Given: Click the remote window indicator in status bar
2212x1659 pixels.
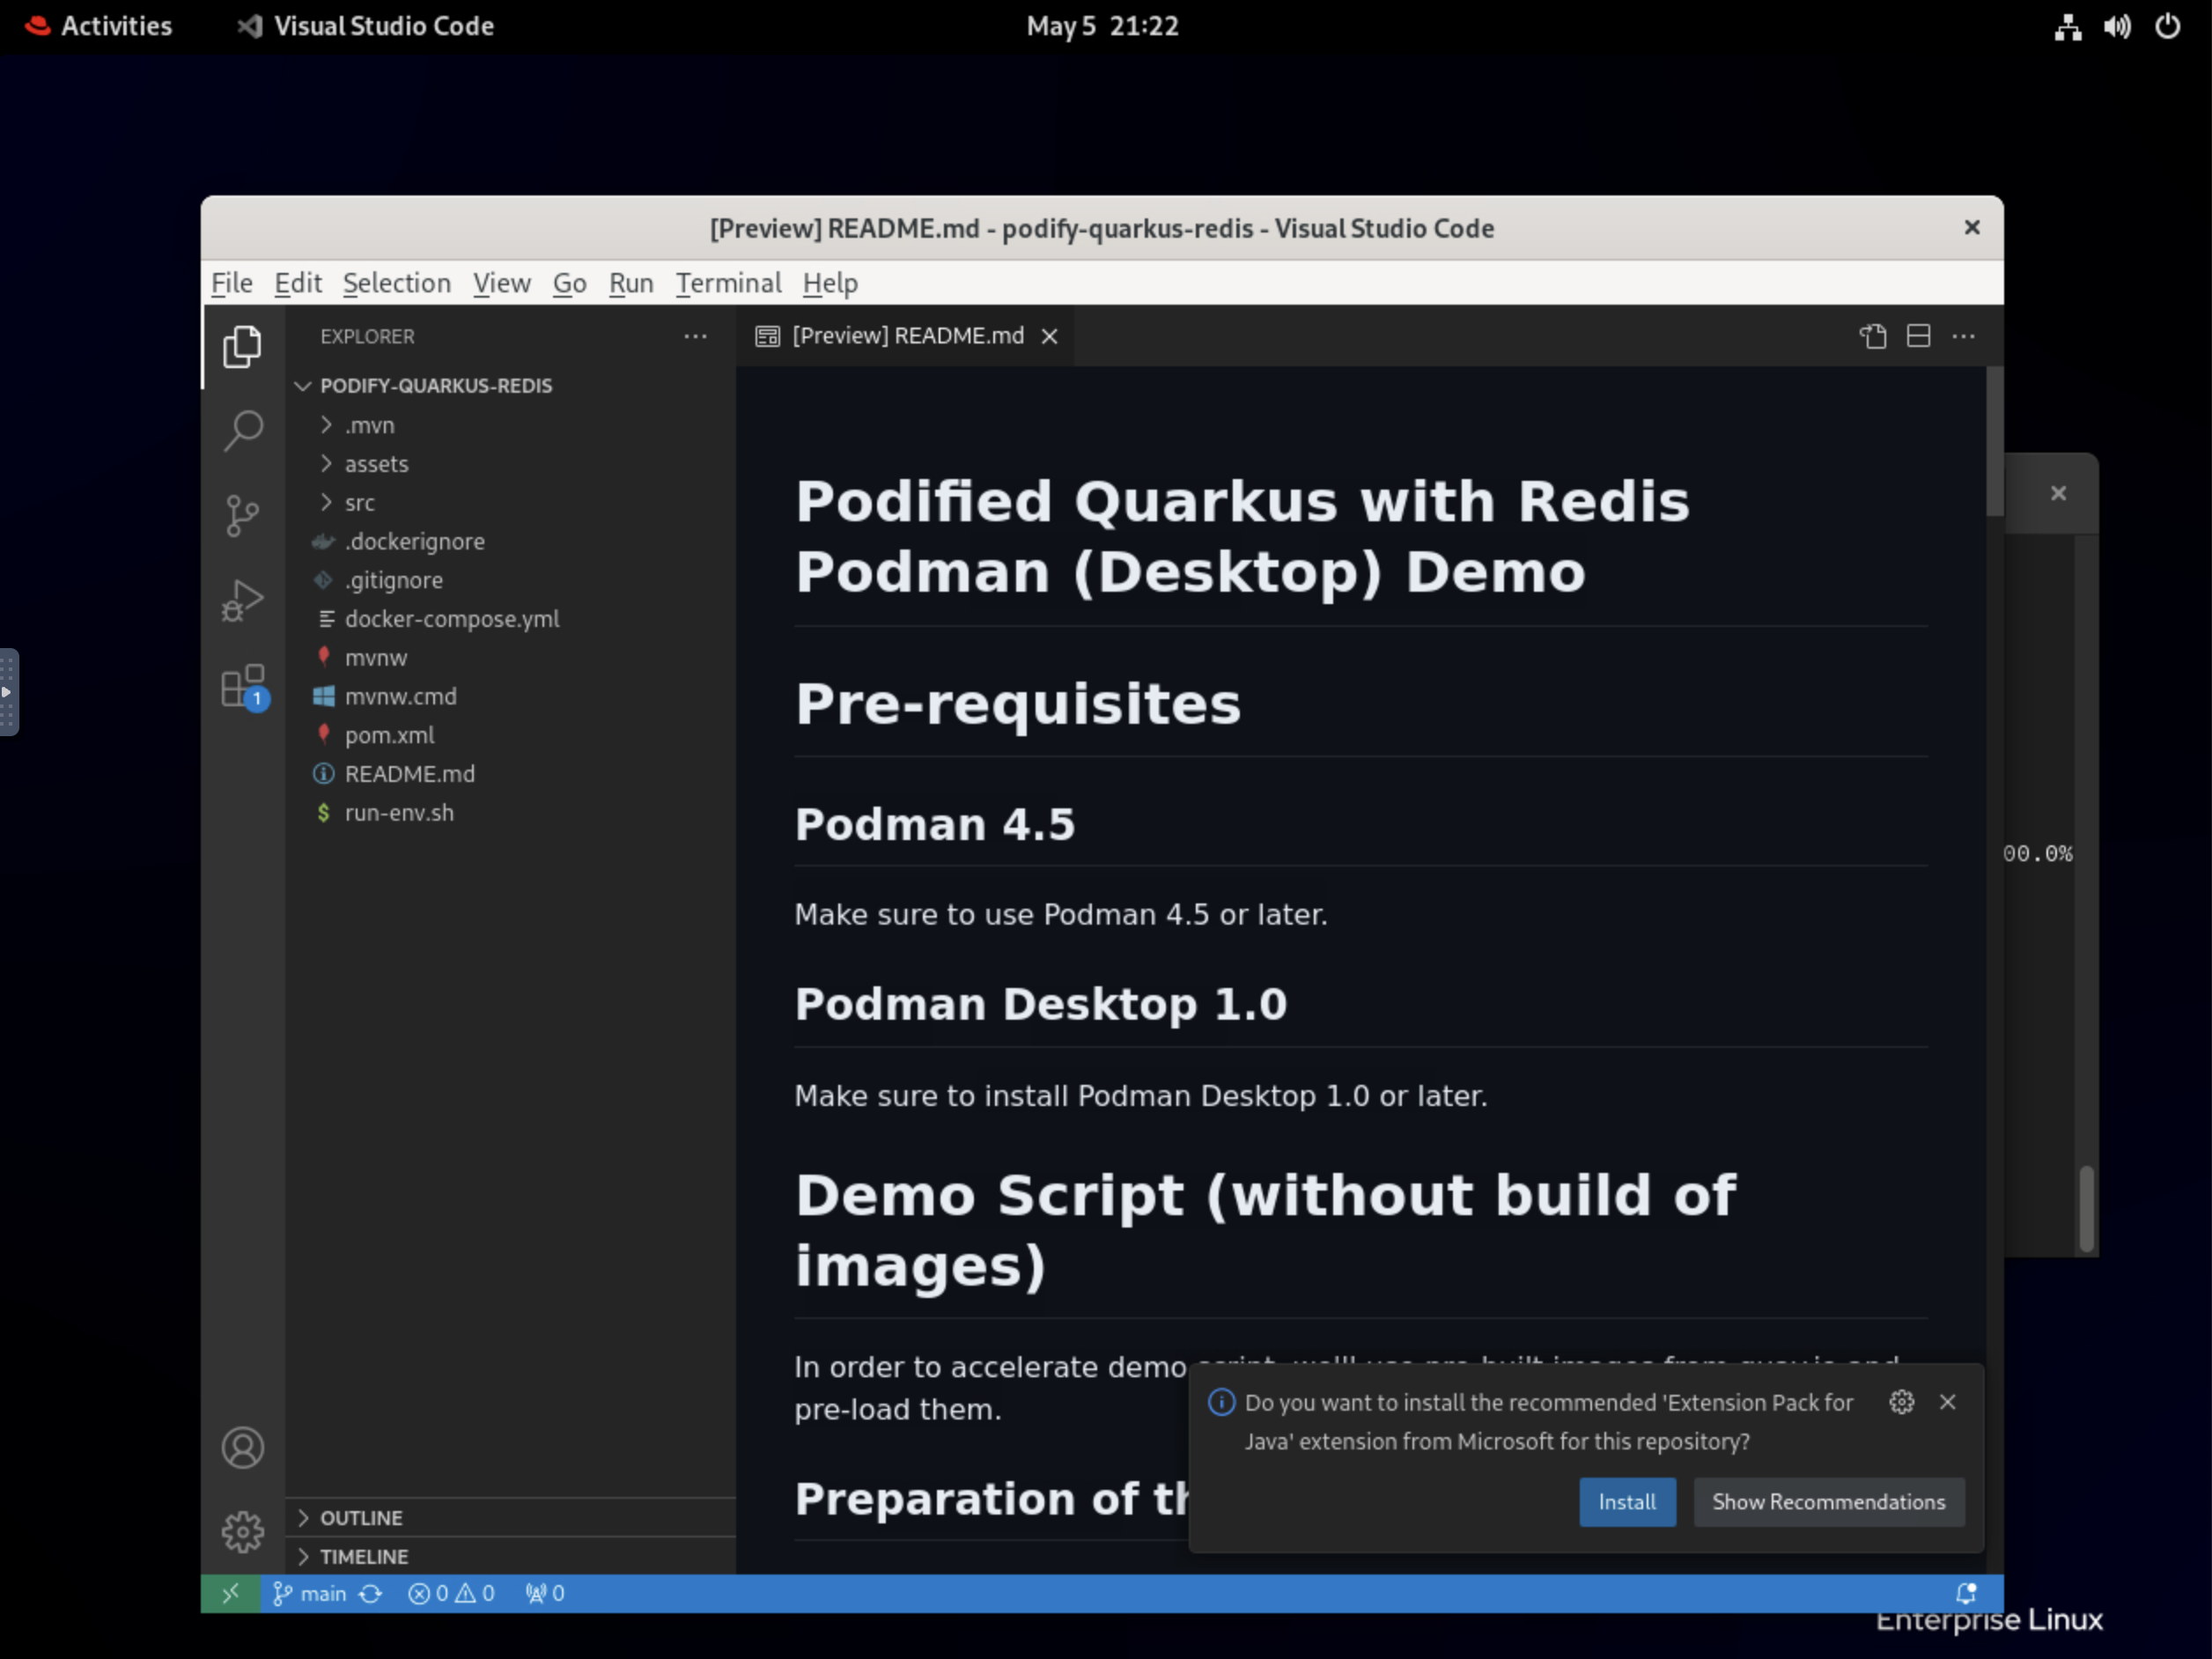Looking at the screenshot, I should [231, 1593].
